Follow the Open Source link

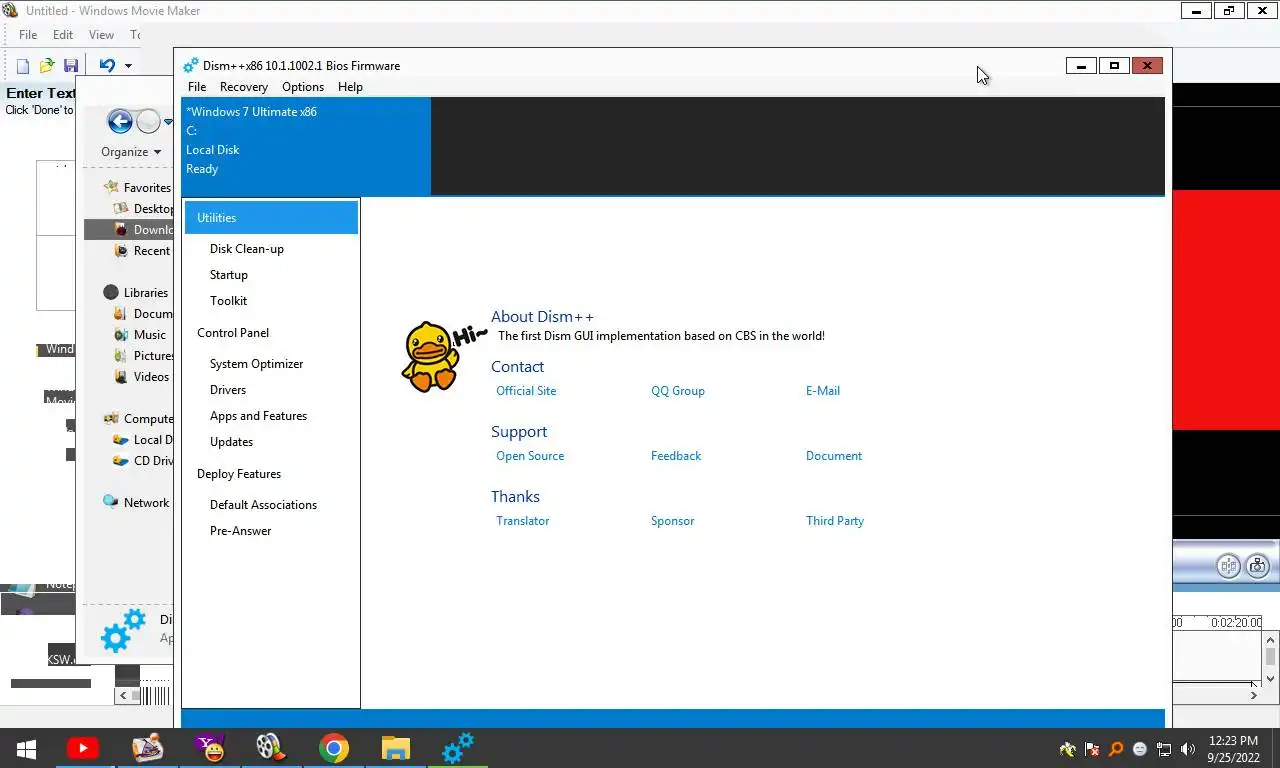(x=530, y=456)
